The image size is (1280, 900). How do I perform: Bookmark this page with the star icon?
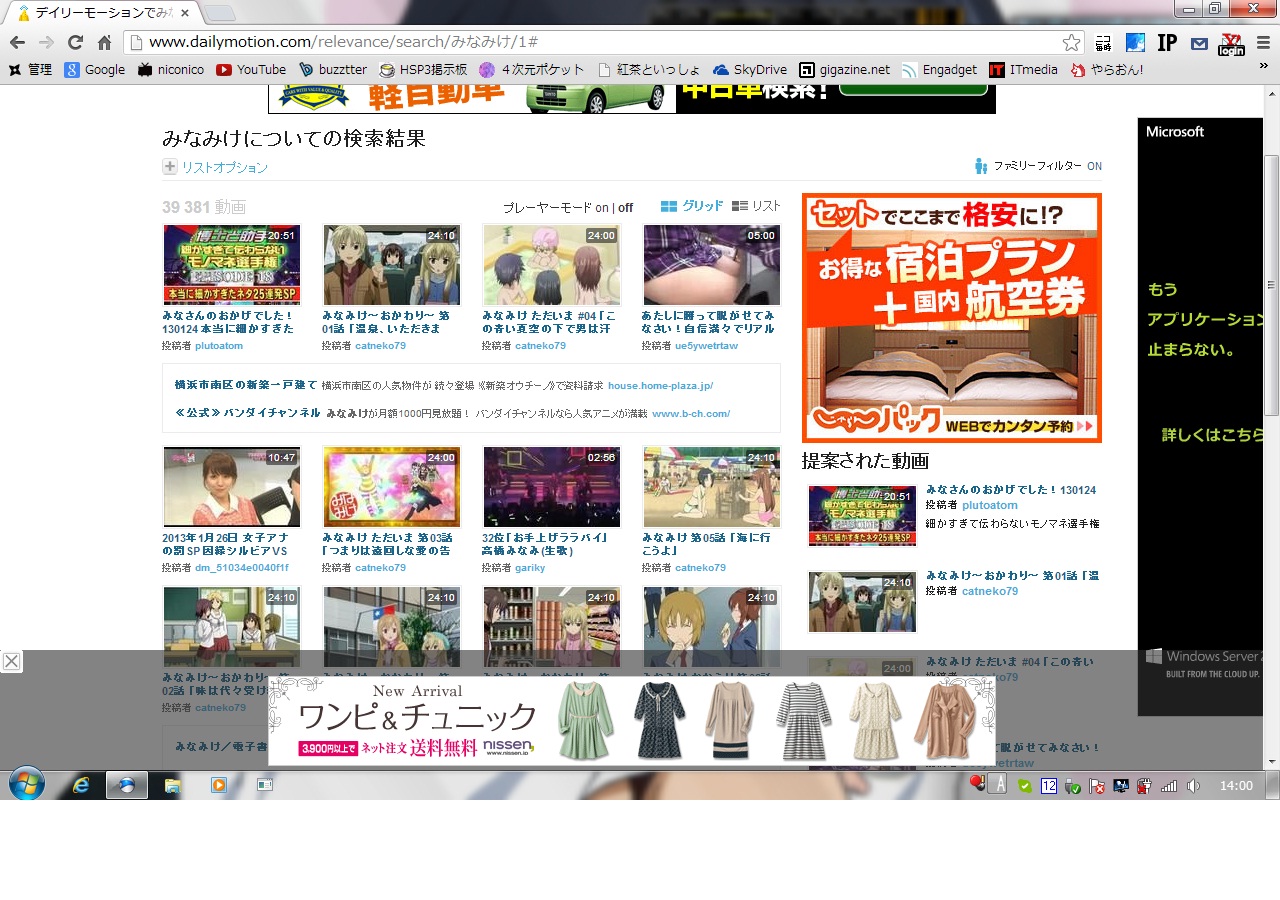[x=1071, y=42]
